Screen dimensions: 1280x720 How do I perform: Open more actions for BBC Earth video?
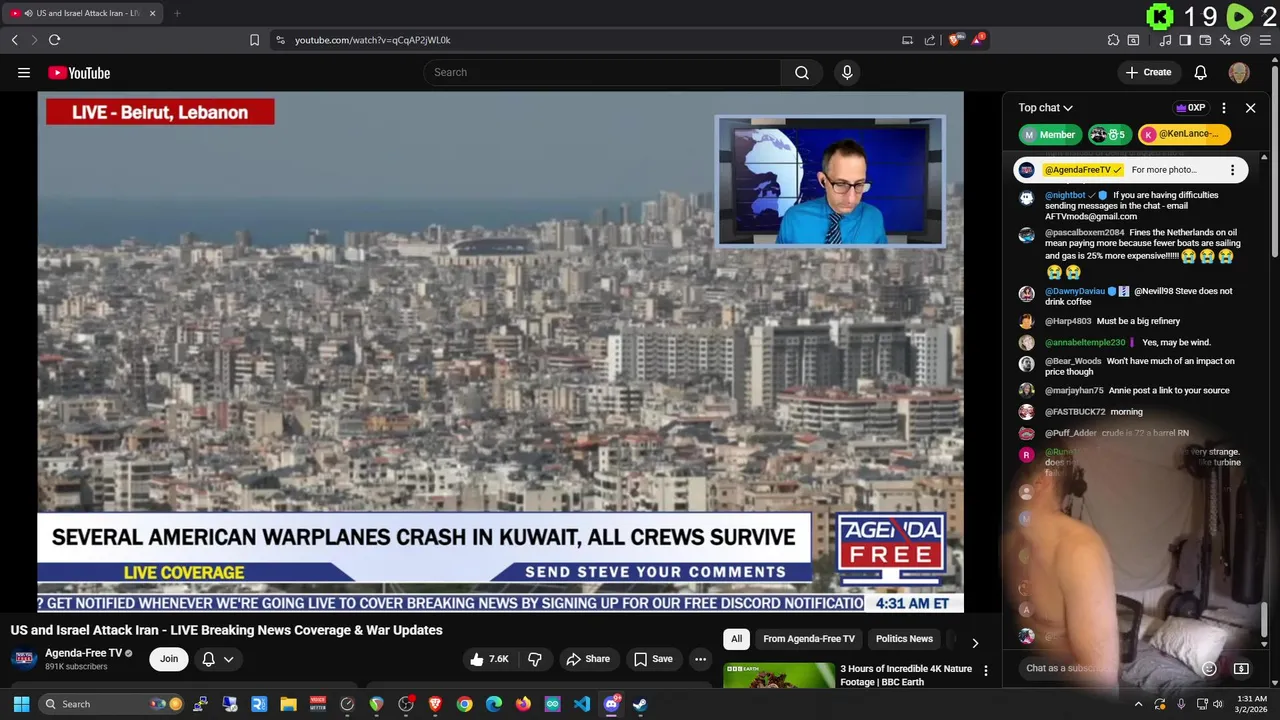pyautogui.click(x=986, y=670)
